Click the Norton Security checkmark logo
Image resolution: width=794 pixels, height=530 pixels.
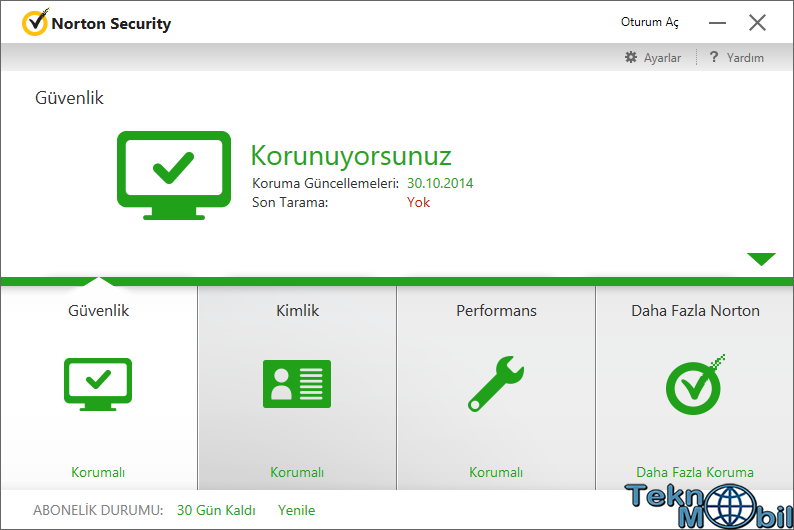pyautogui.click(x=35, y=22)
